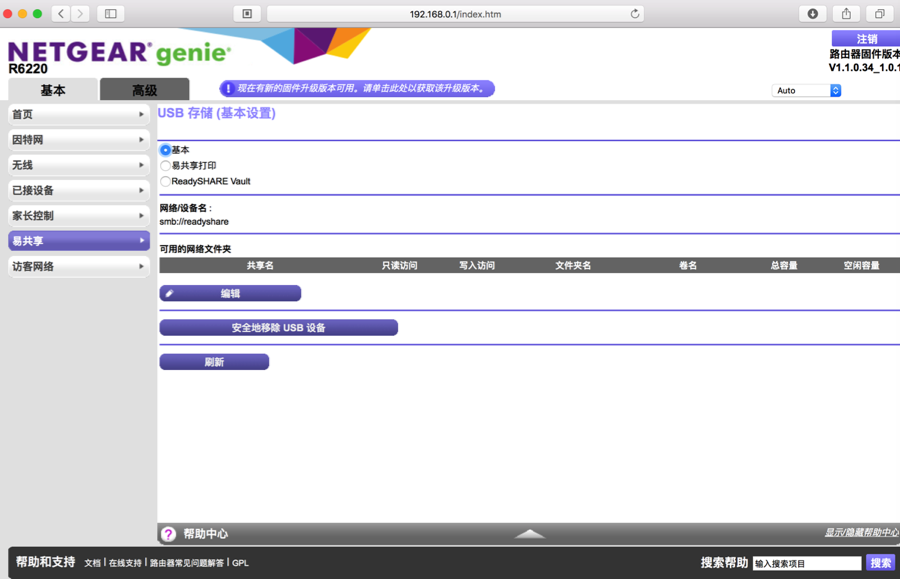
Task: Click the firmware alert exclamation icon
Action: tap(228, 88)
